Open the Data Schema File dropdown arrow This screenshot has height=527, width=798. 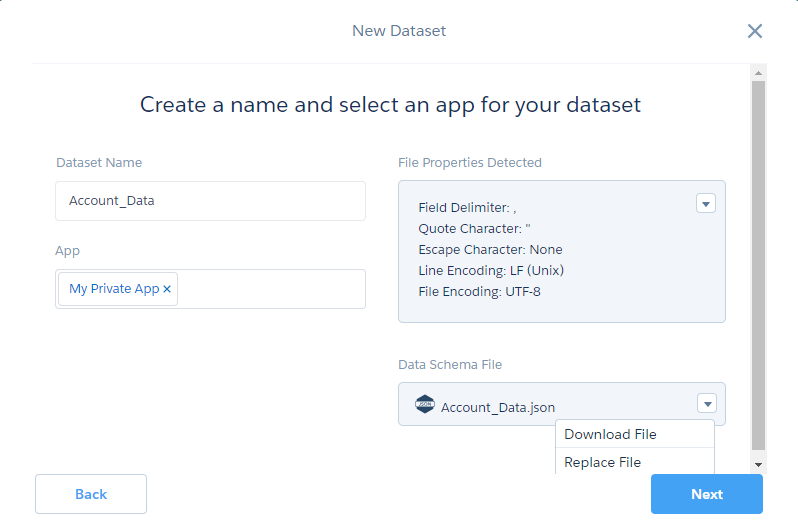tap(707, 404)
